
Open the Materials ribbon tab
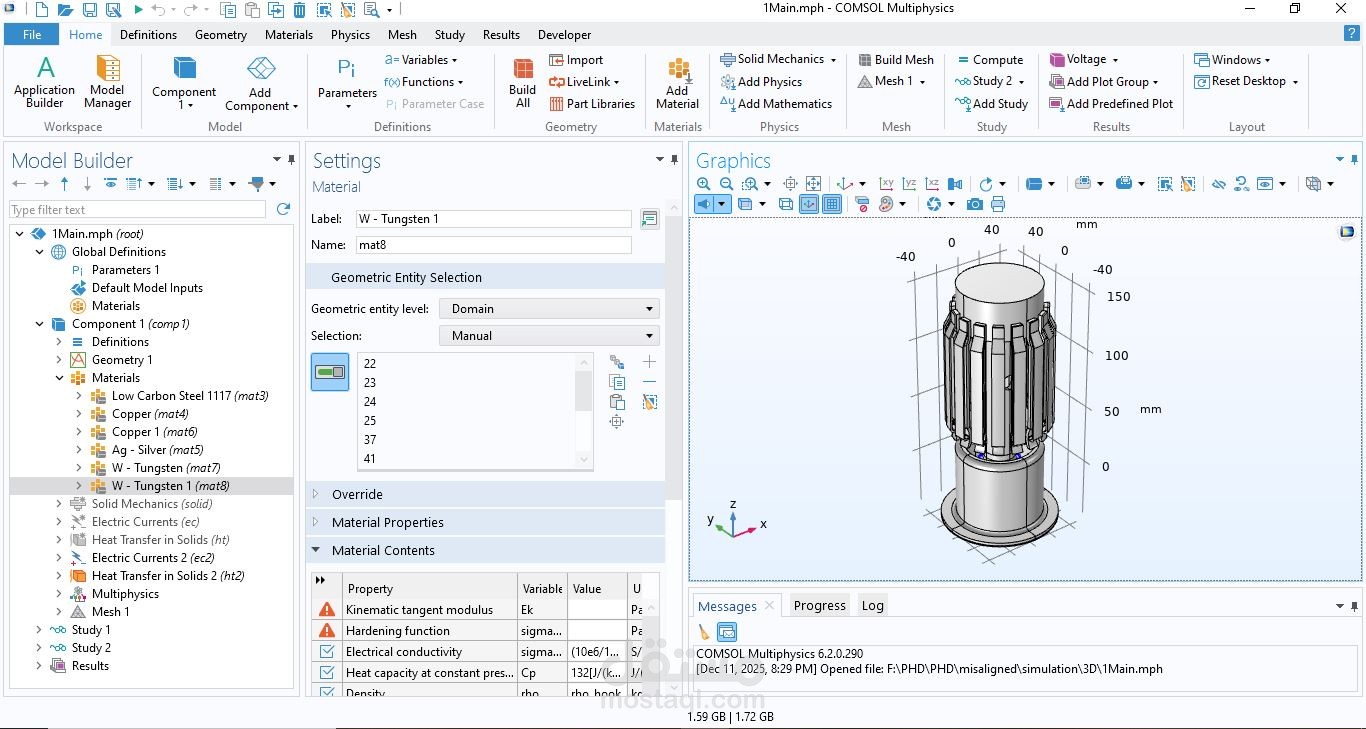pyautogui.click(x=289, y=34)
